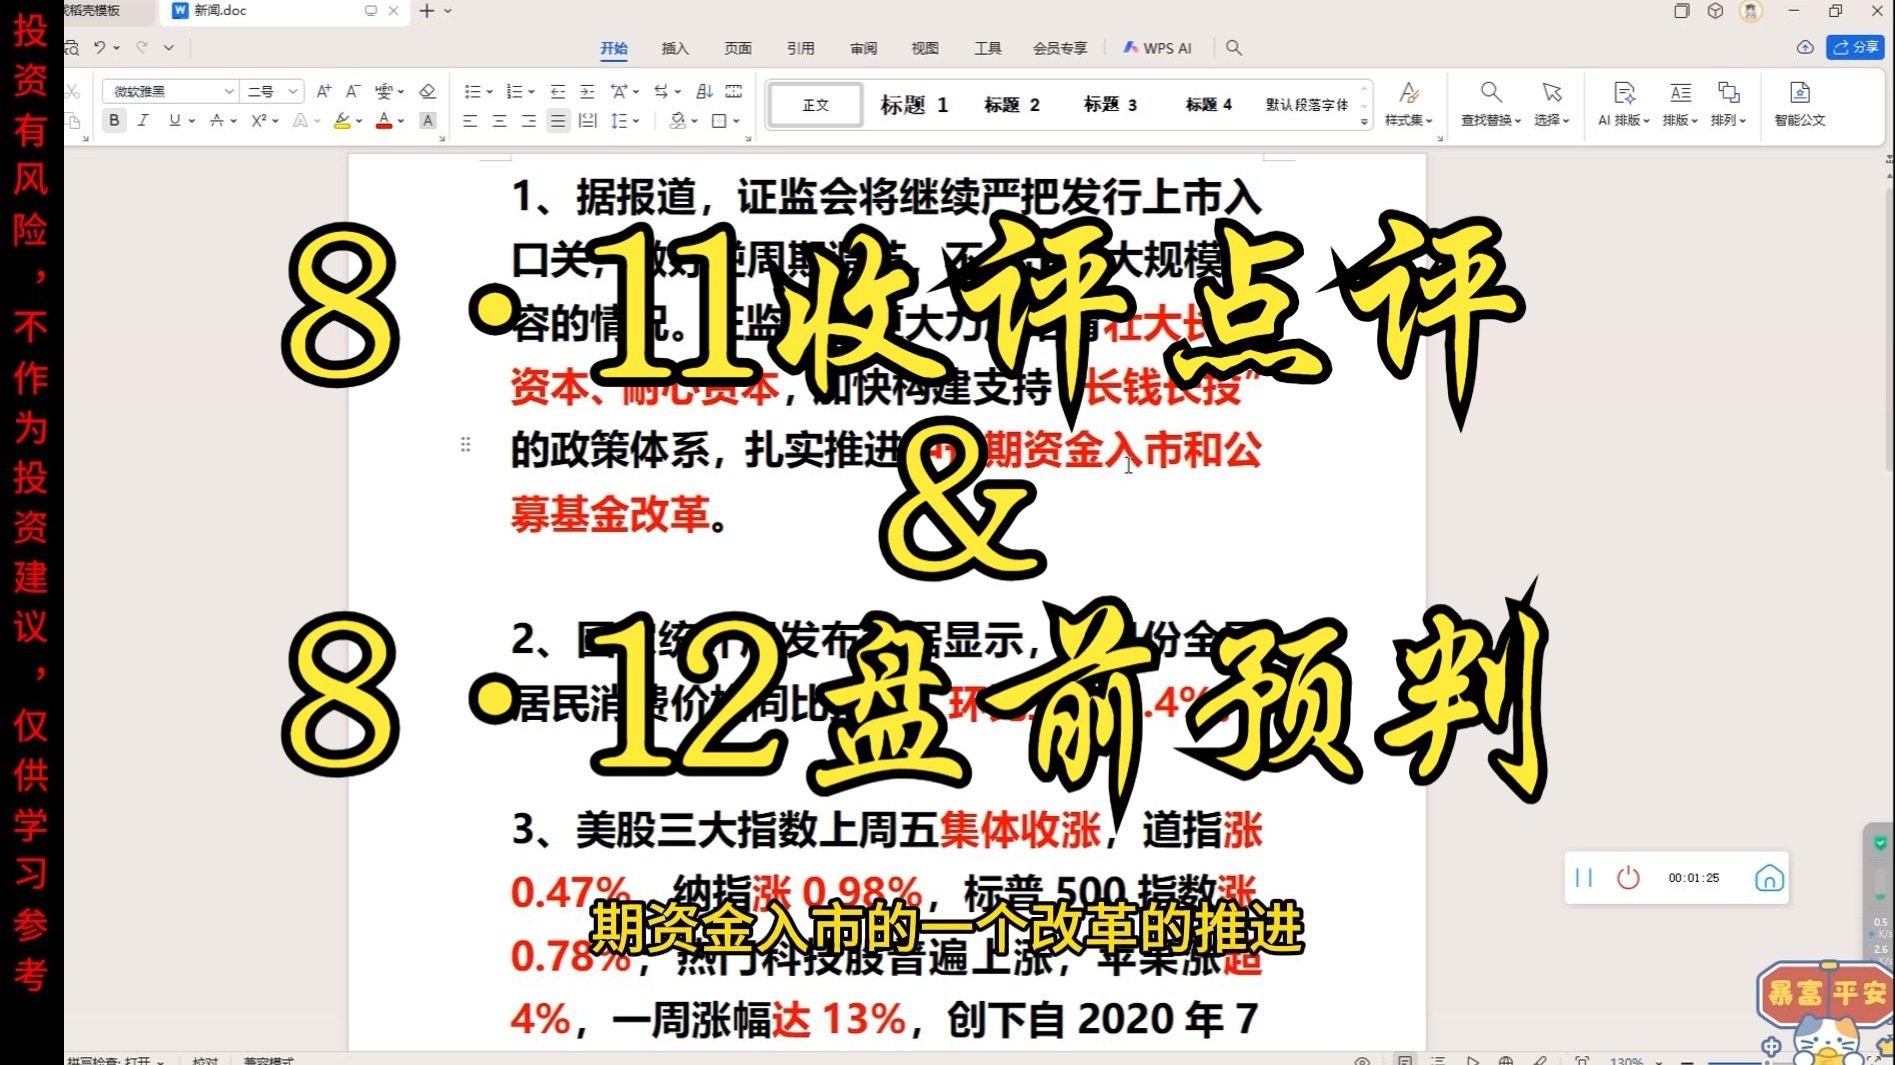Click the yellow highlighter icon
This screenshot has height=1065, width=1895.
pyautogui.click(x=342, y=120)
